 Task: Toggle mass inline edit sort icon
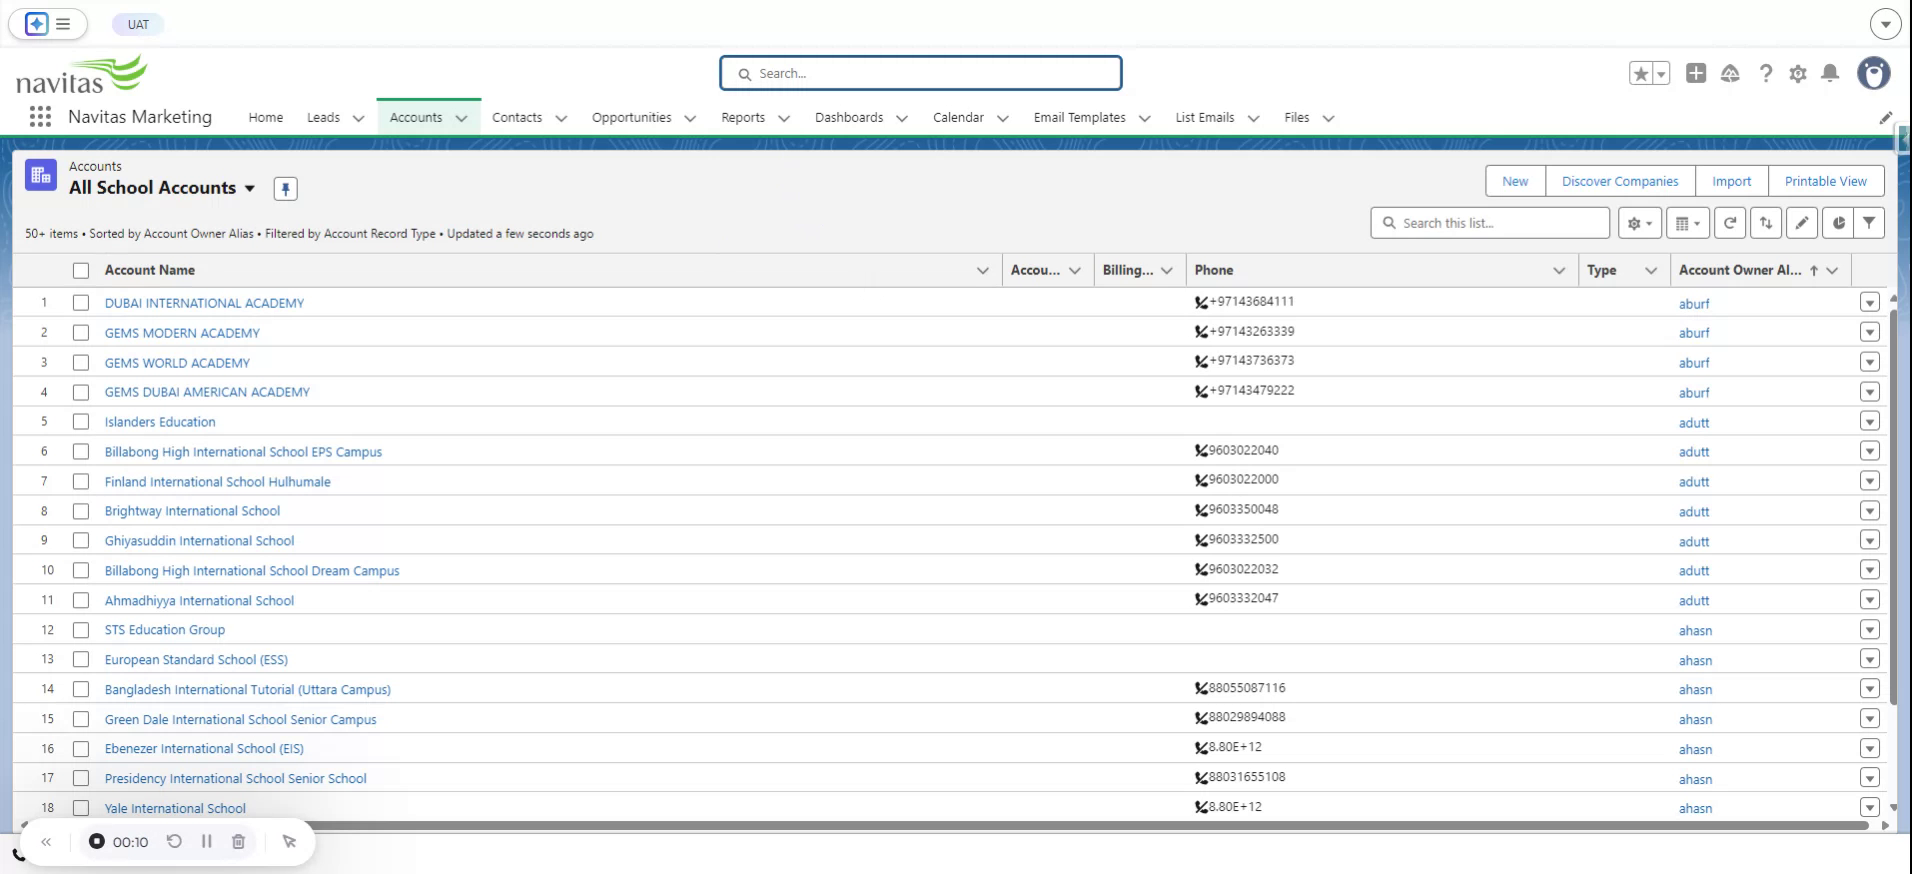(x=1766, y=223)
